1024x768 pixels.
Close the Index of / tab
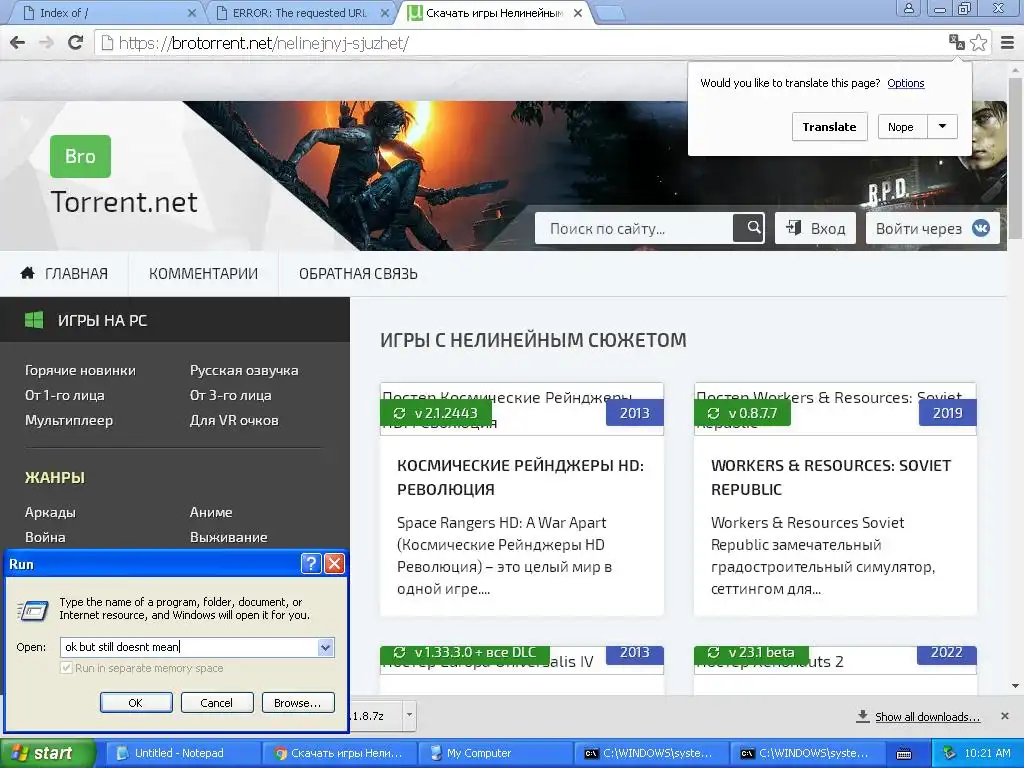(191, 13)
